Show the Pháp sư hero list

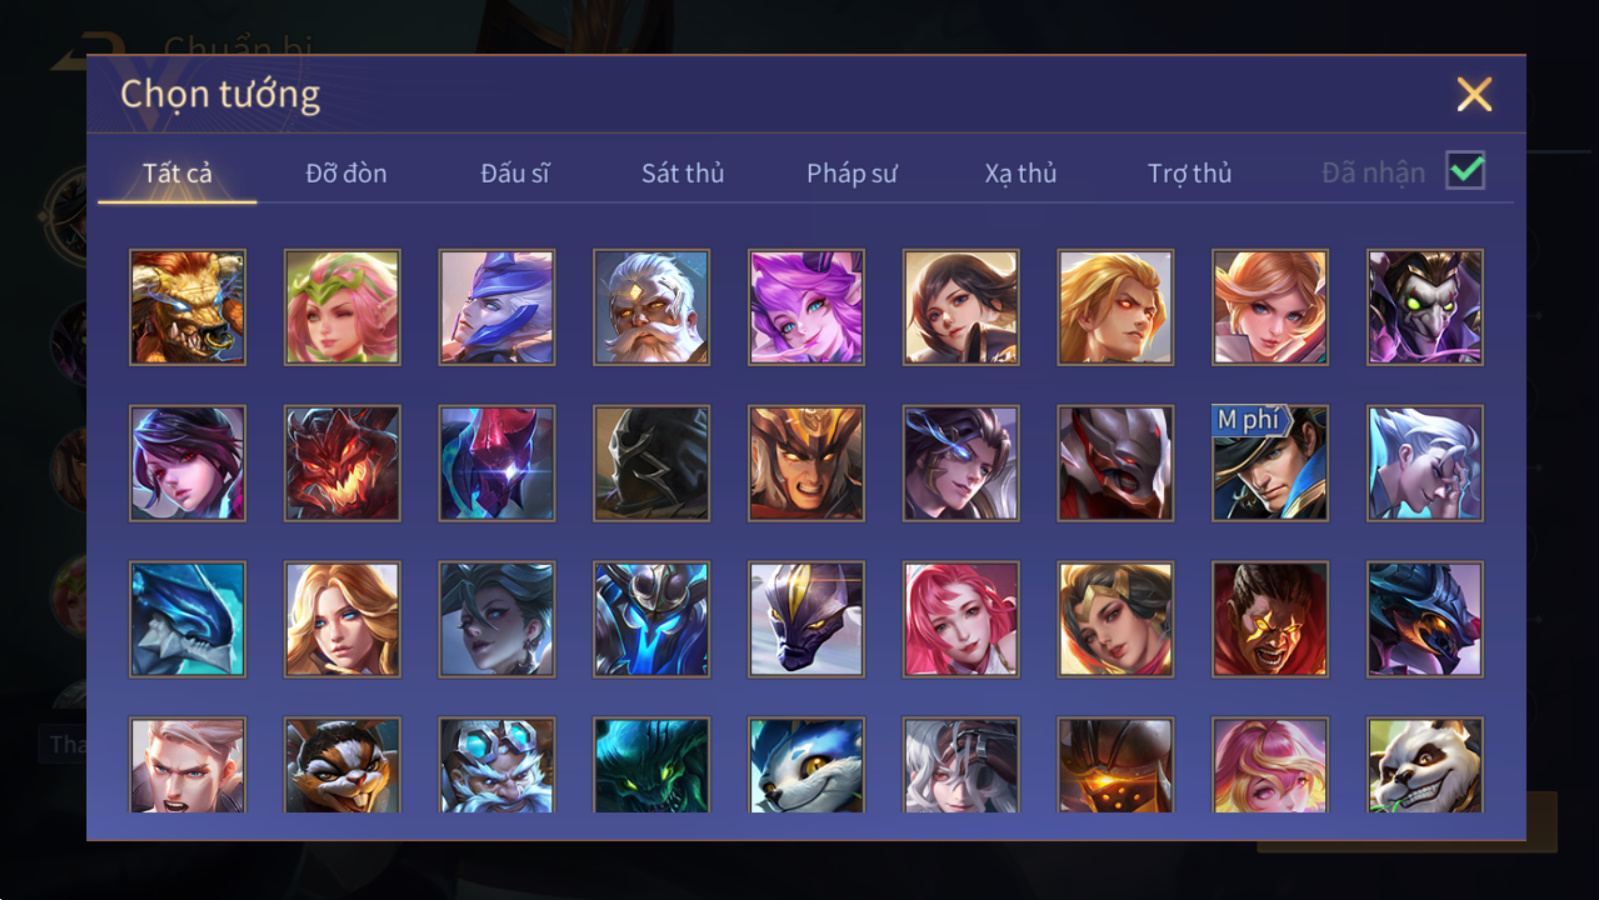852,173
